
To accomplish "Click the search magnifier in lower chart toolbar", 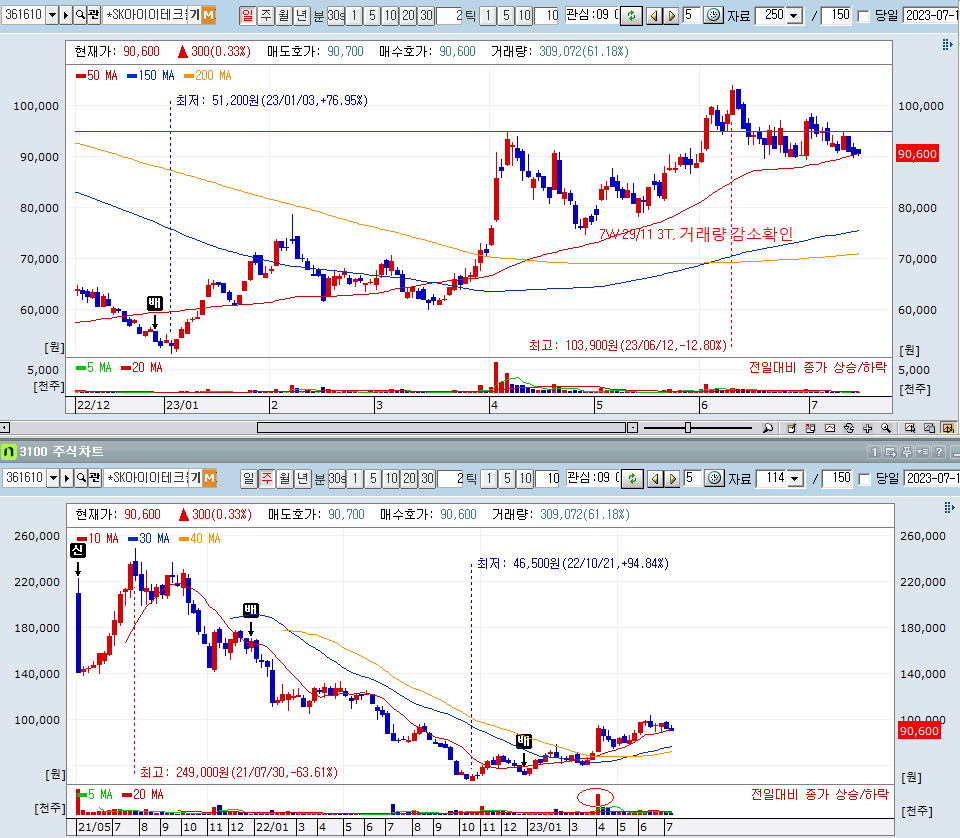I will [x=81, y=478].
